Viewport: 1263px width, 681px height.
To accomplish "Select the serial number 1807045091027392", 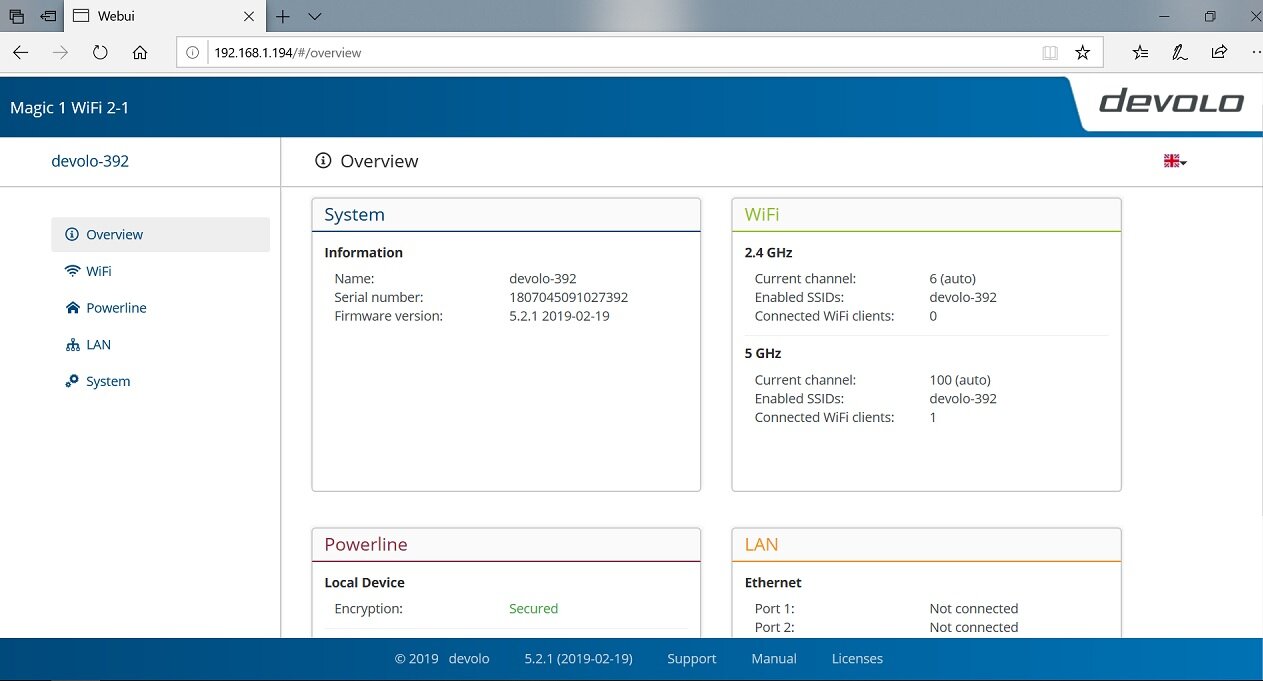I will click(568, 298).
